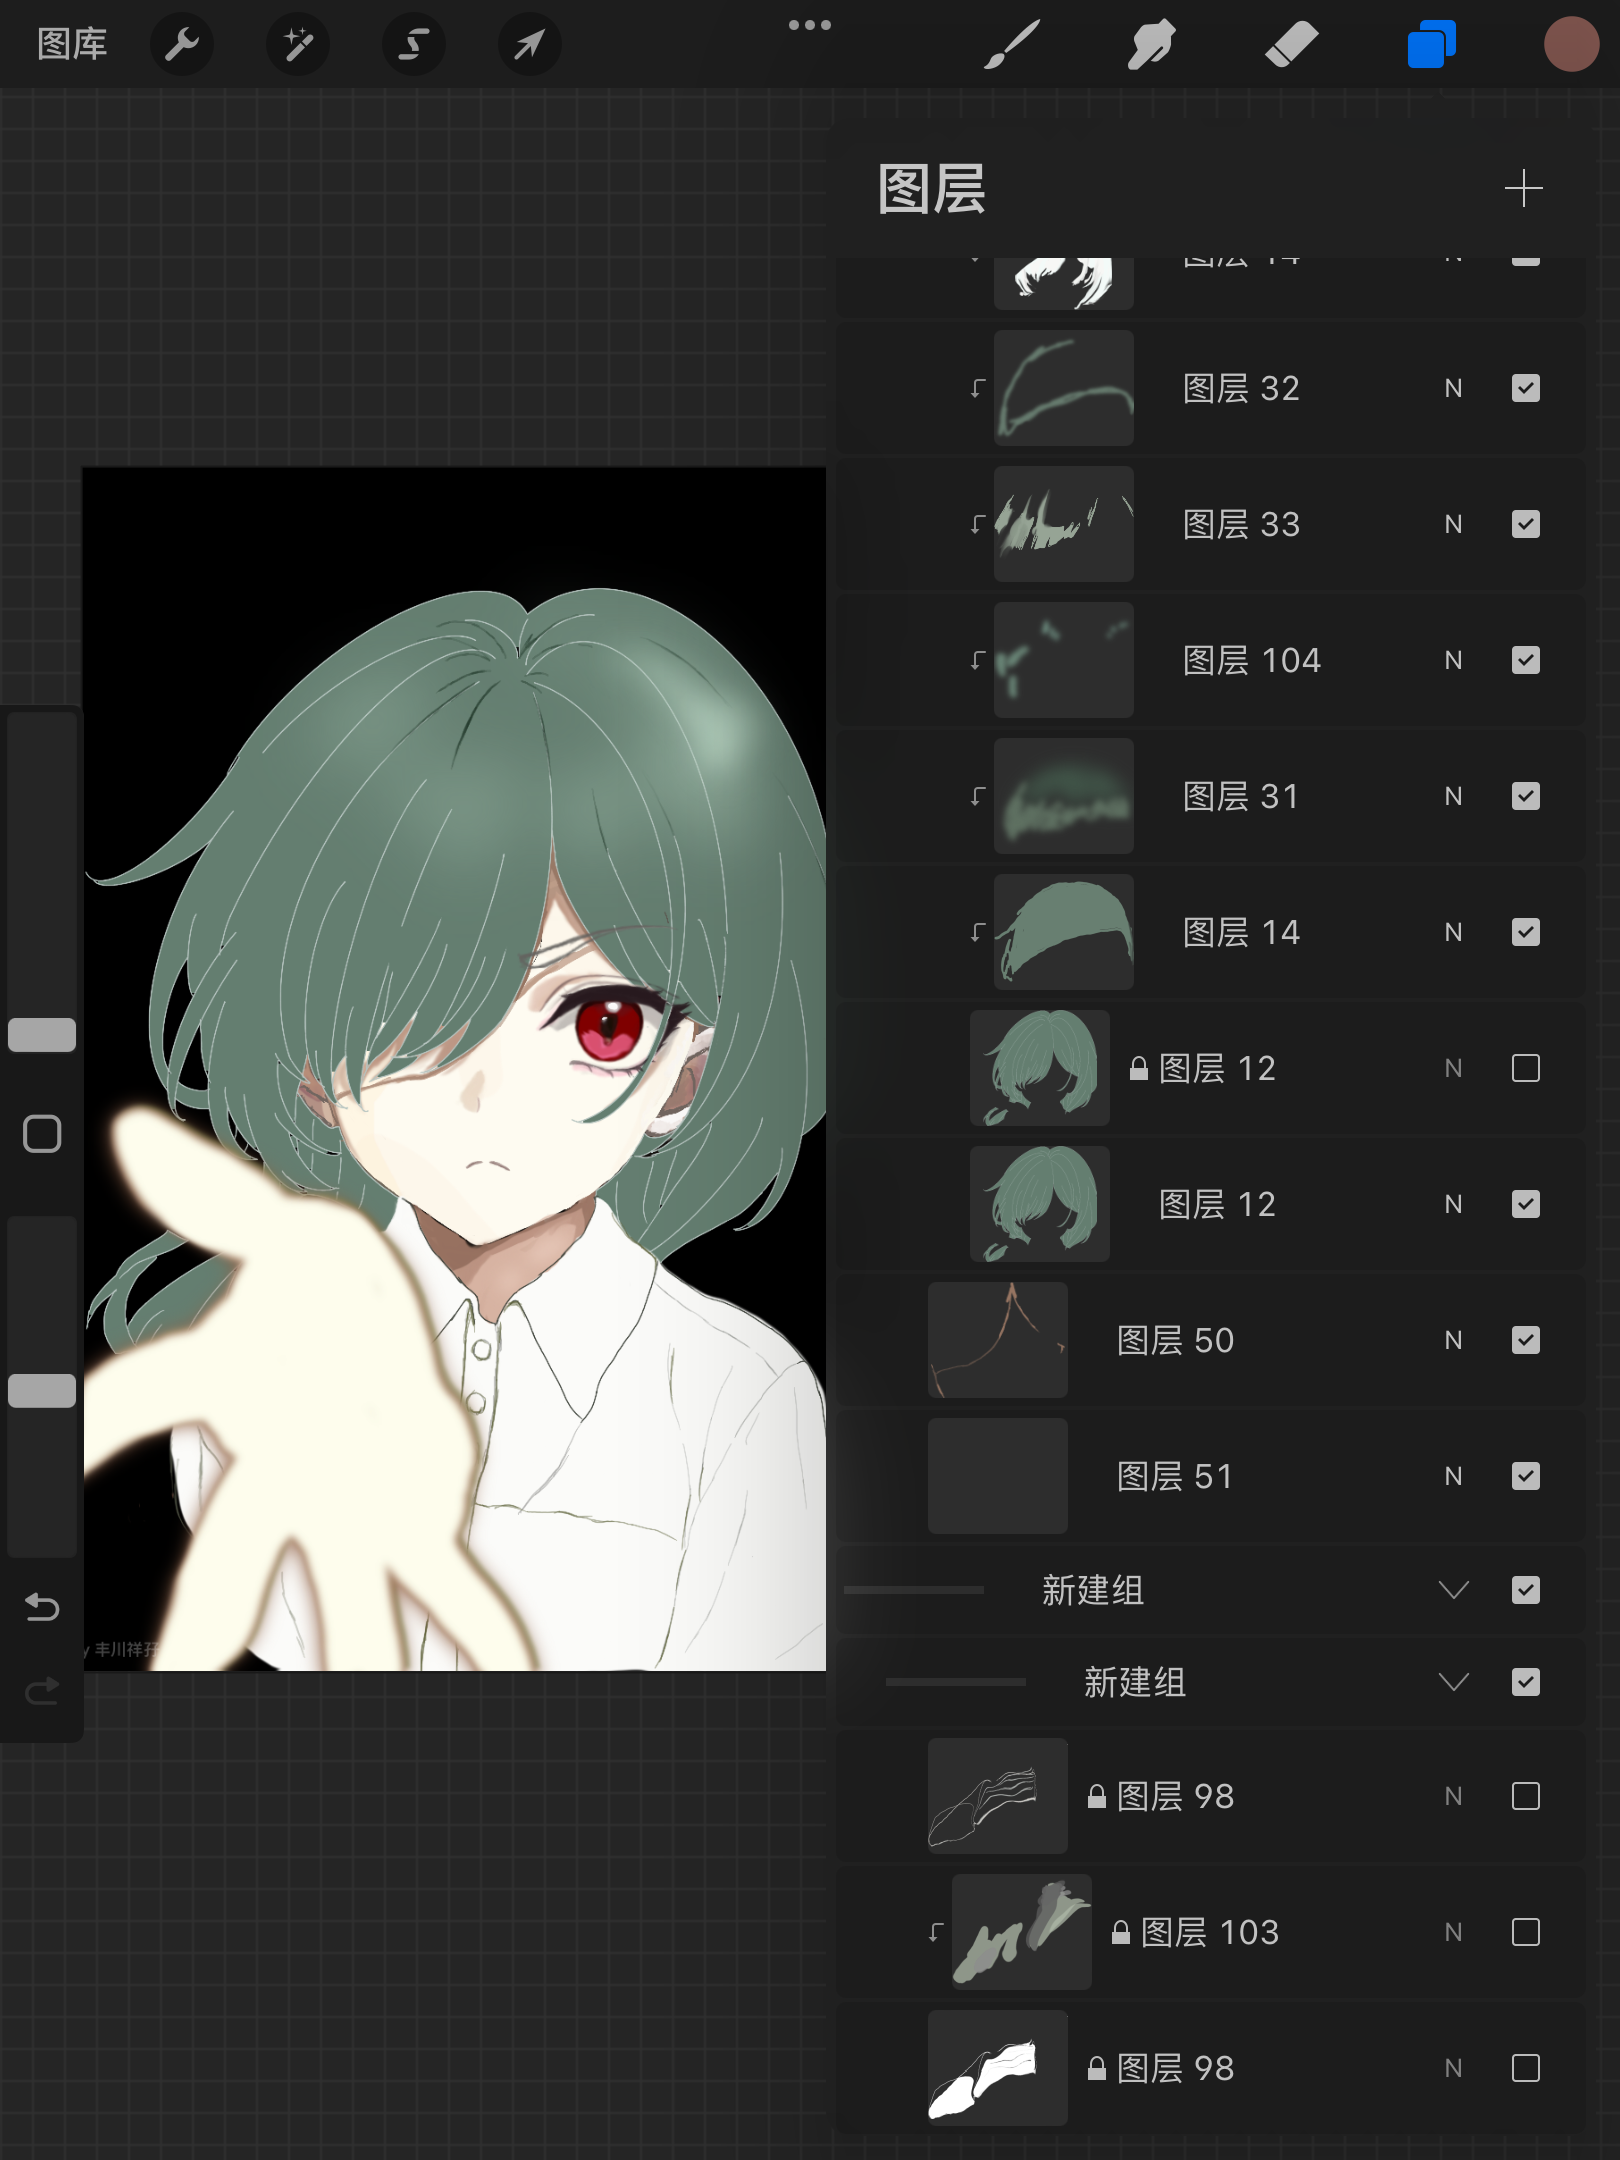Screen dimensions: 1620x2160
Task: Select the 图层 104 thumbnail
Action: (x=1063, y=660)
